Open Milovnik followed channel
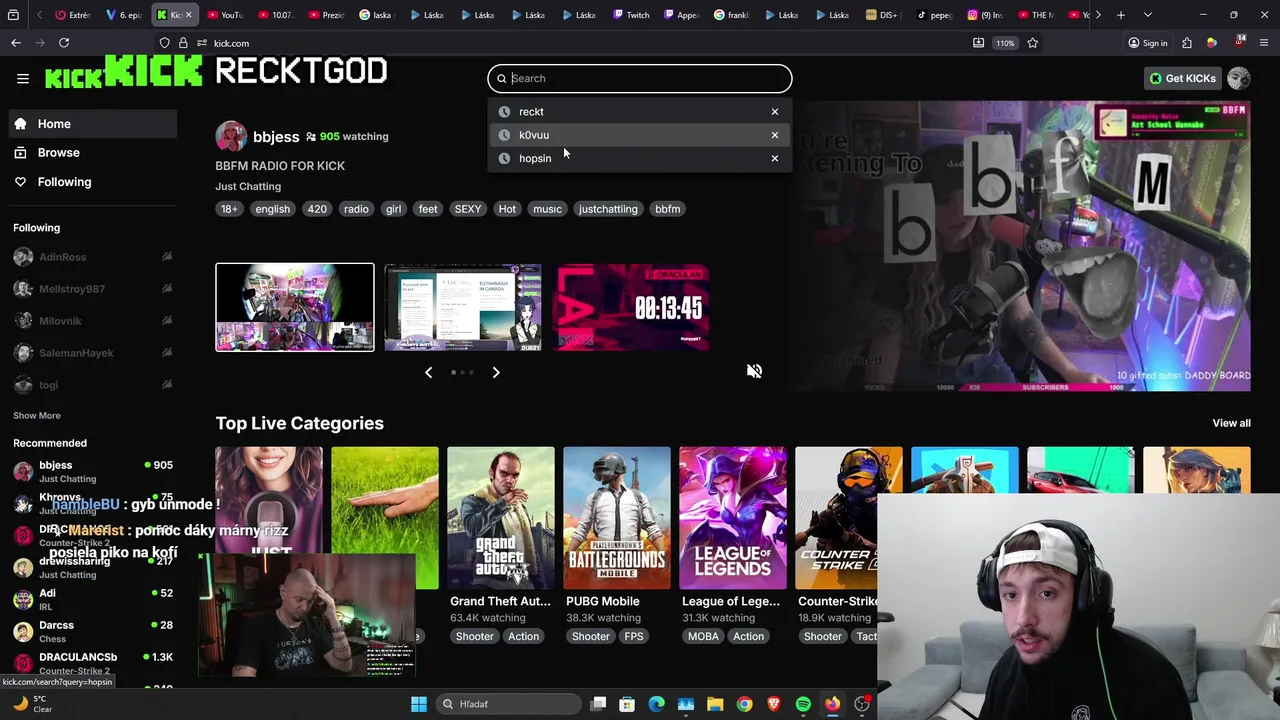Screen dimensions: 1280x720 click(93, 321)
